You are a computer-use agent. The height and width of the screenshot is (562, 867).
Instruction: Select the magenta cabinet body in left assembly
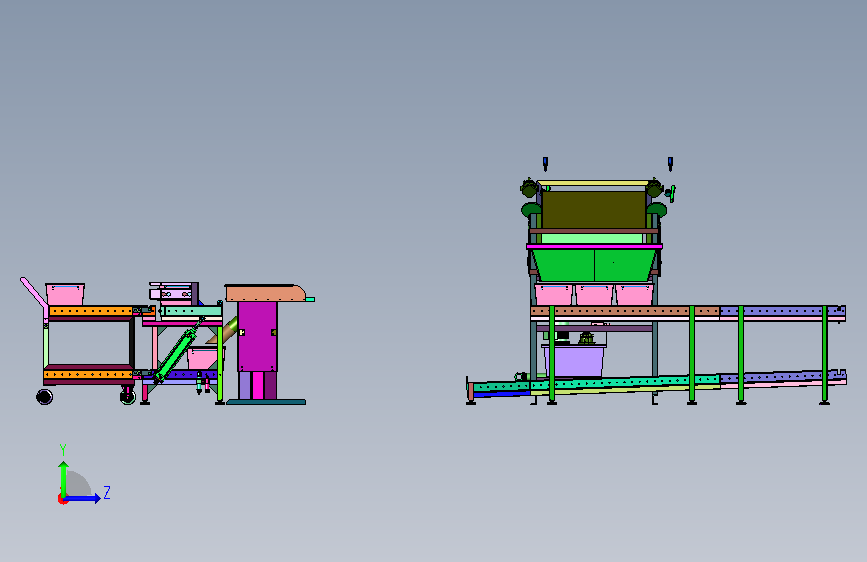coord(257,336)
